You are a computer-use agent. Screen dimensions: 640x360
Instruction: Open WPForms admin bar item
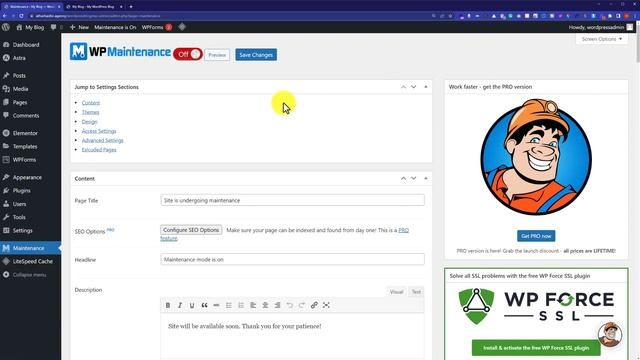click(157, 27)
